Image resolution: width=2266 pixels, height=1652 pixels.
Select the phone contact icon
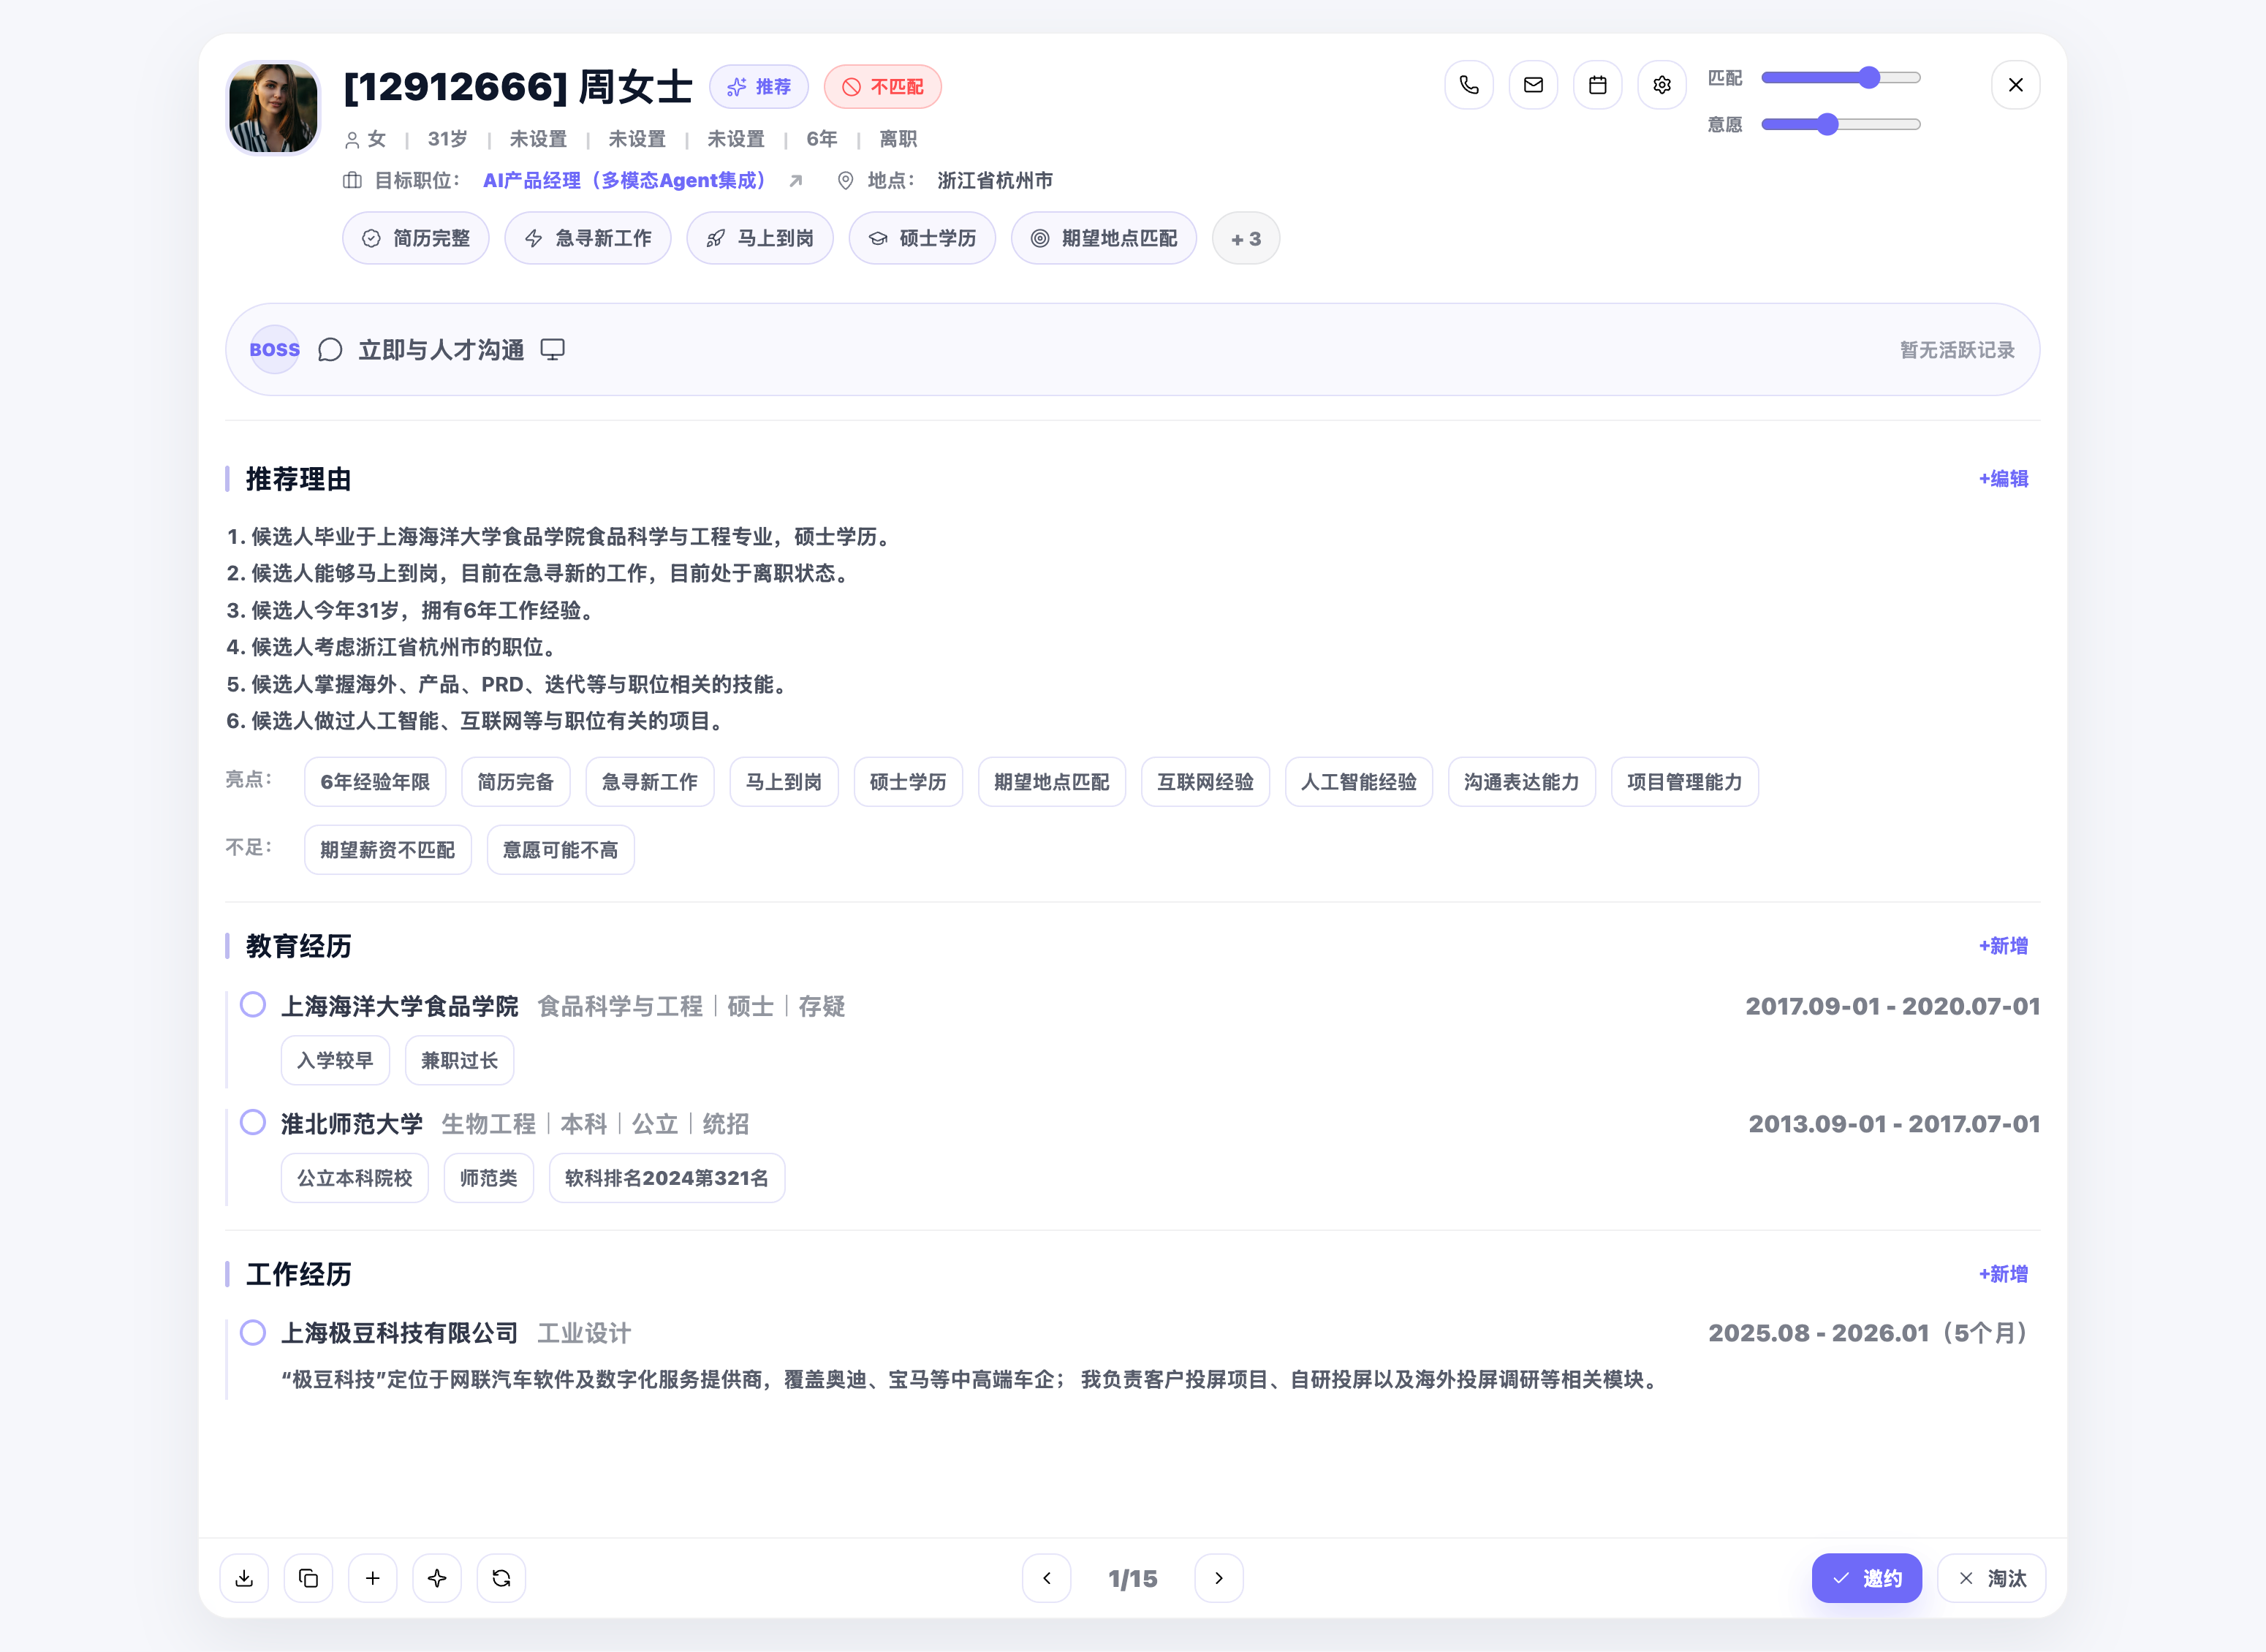pyautogui.click(x=1469, y=85)
